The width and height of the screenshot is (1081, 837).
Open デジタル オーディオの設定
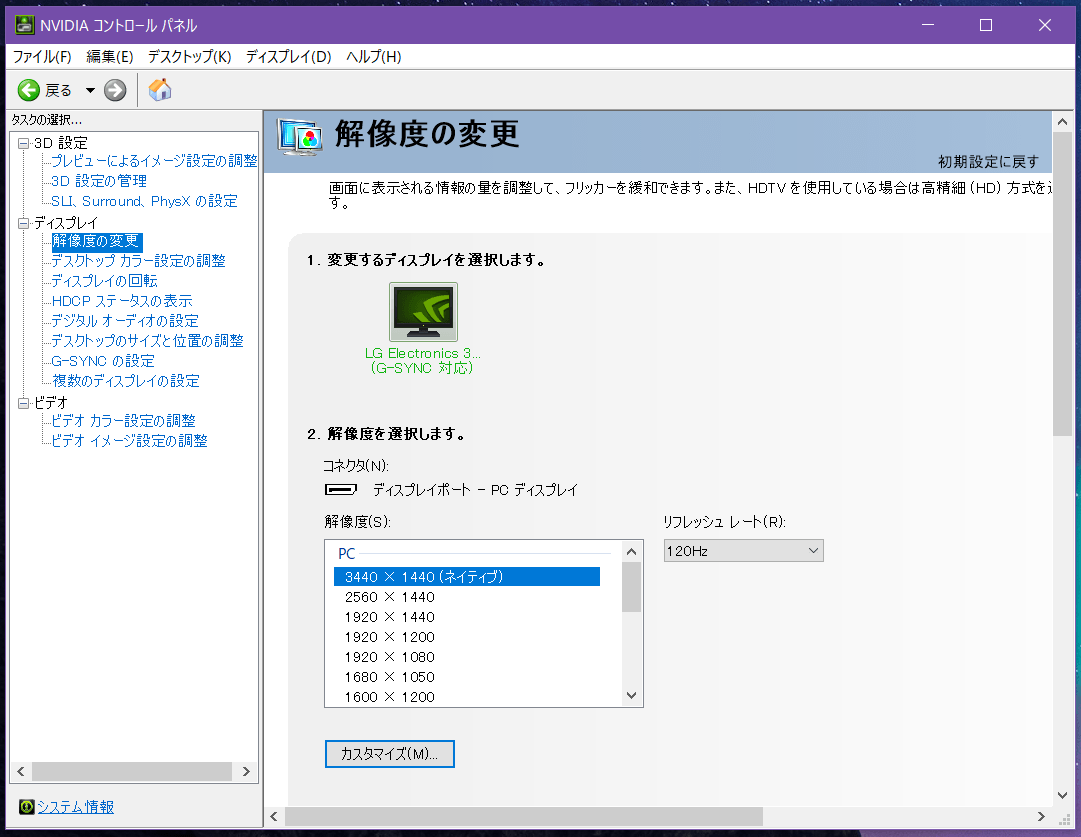point(124,321)
